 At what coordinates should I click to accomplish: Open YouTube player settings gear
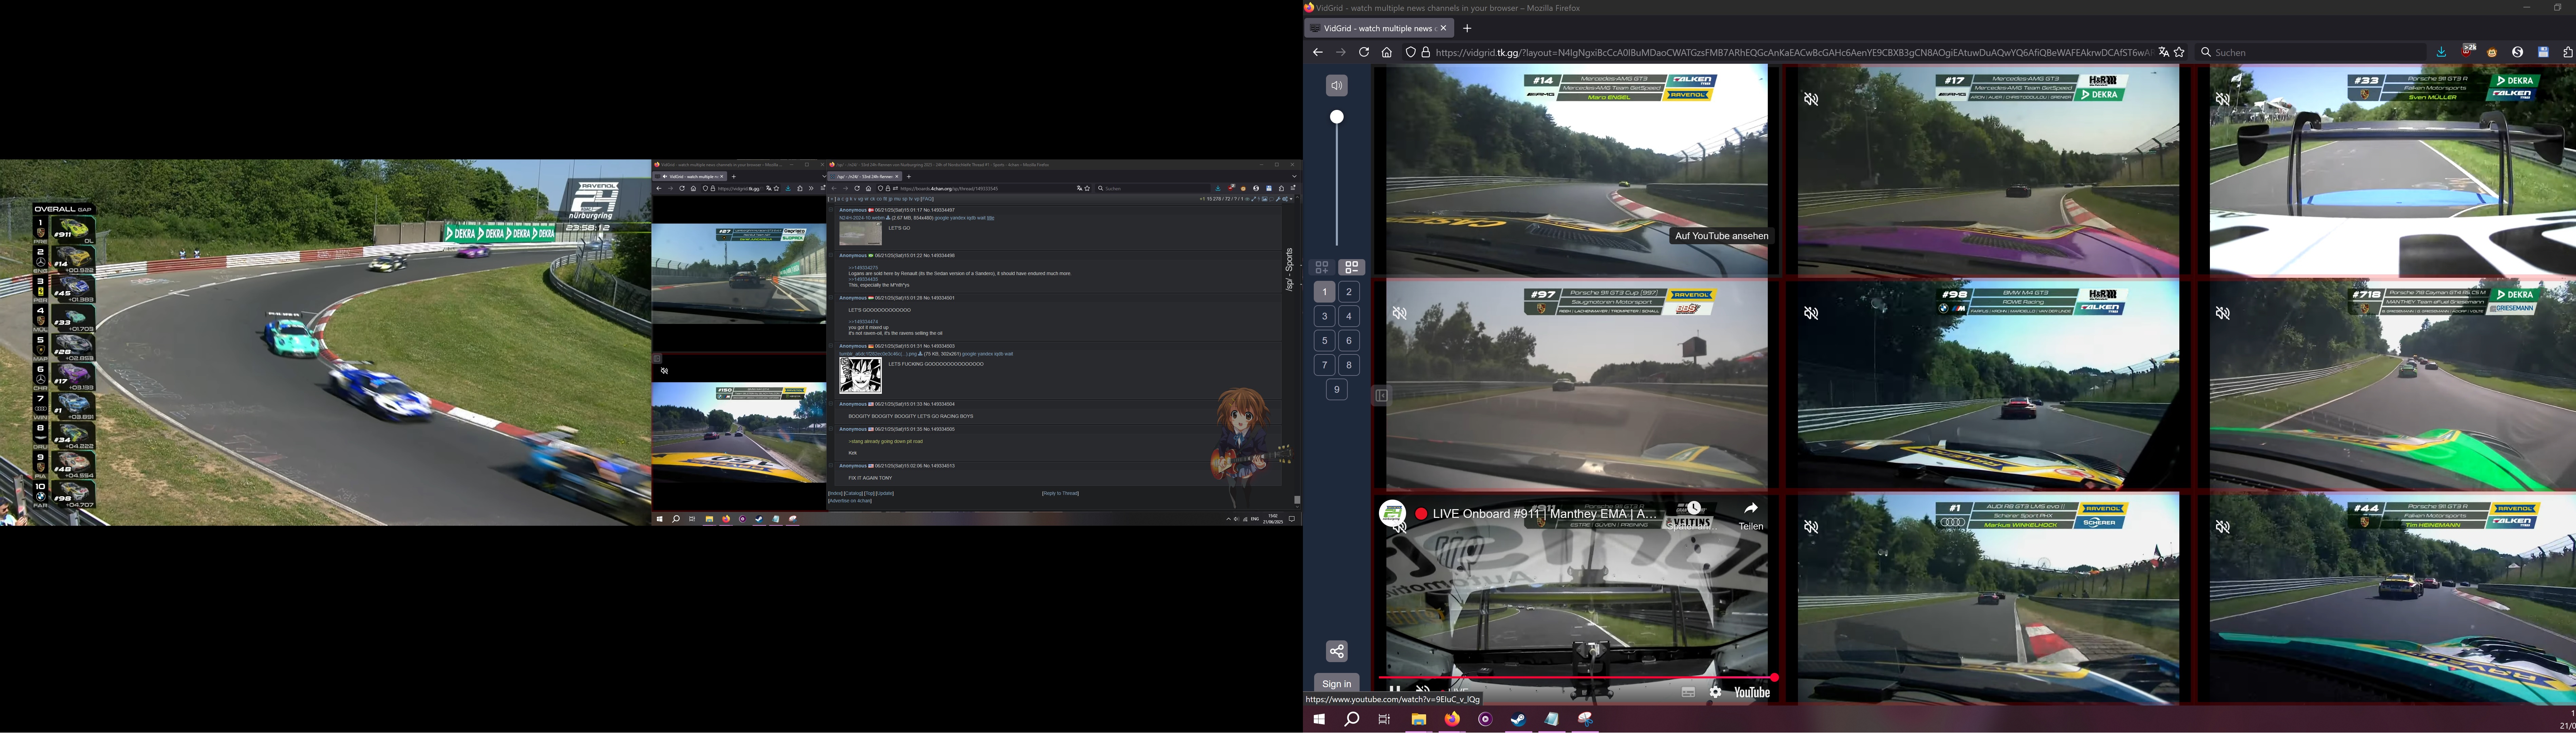click(x=1716, y=692)
